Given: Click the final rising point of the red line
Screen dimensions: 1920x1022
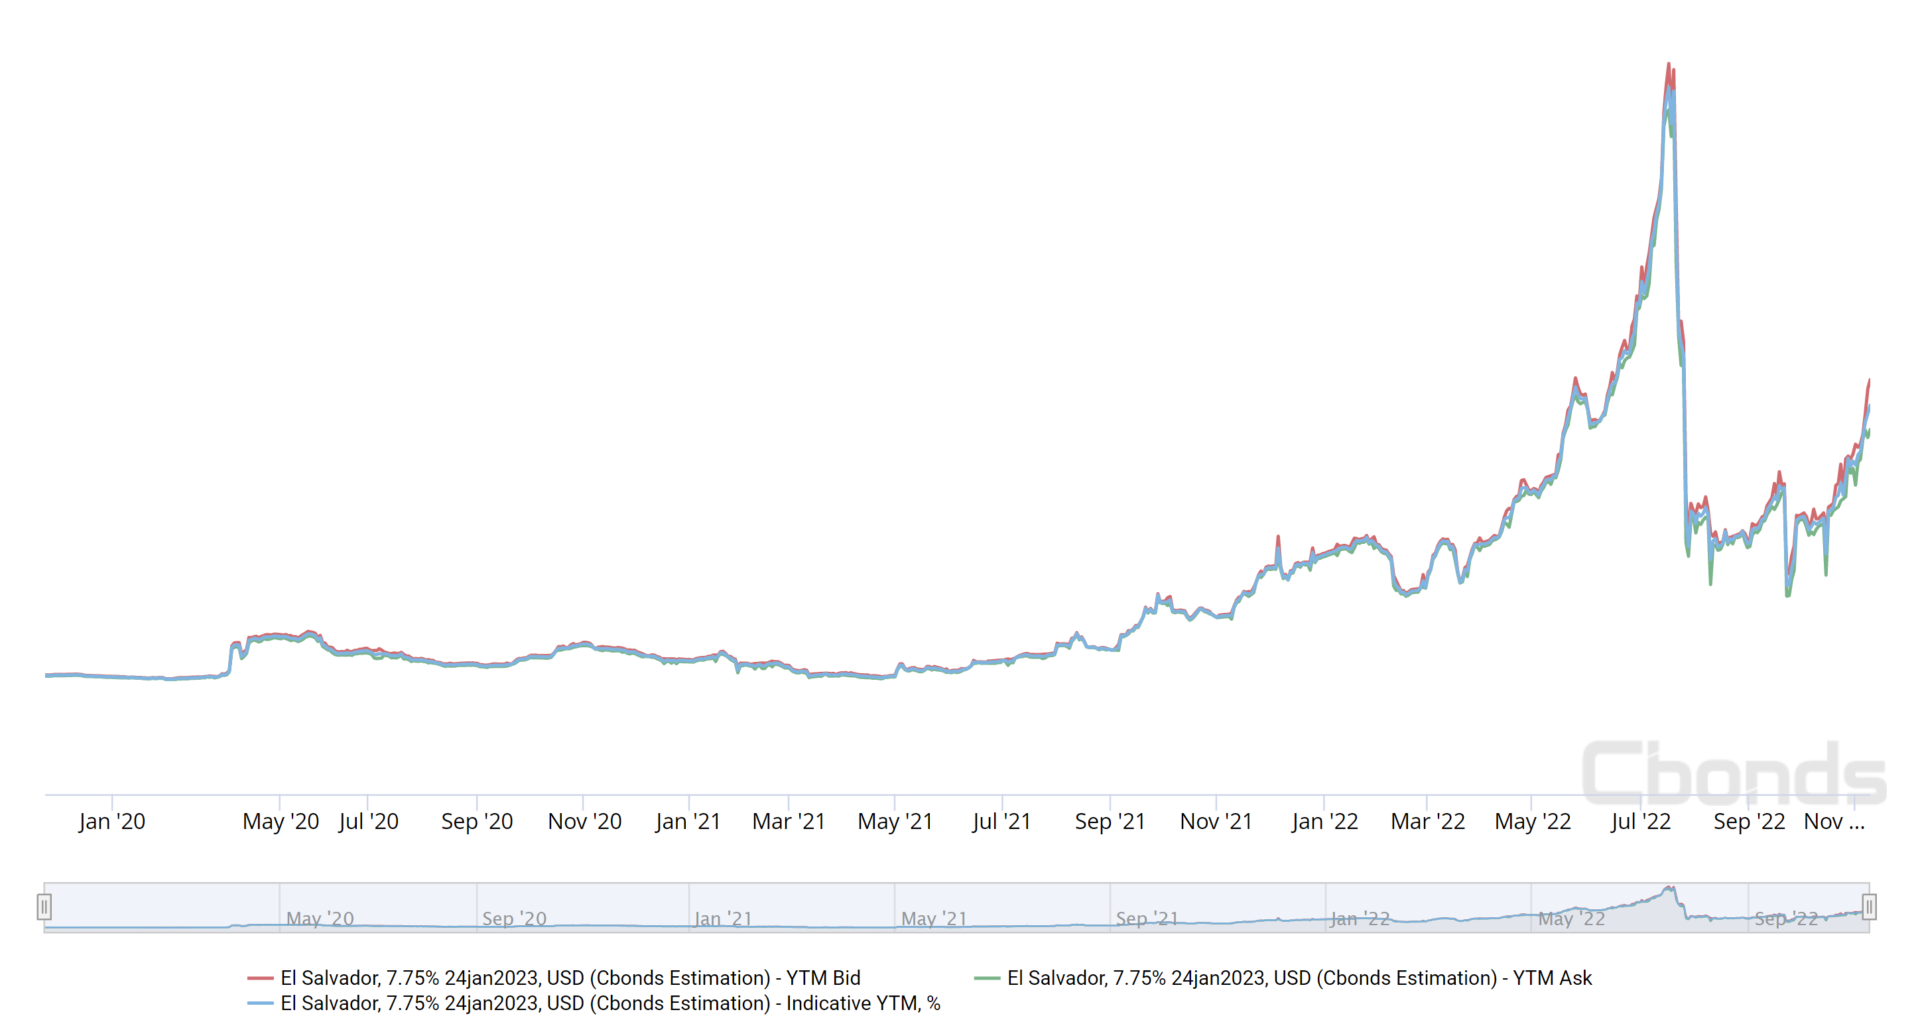Looking at the screenshot, I should pos(1869,381).
